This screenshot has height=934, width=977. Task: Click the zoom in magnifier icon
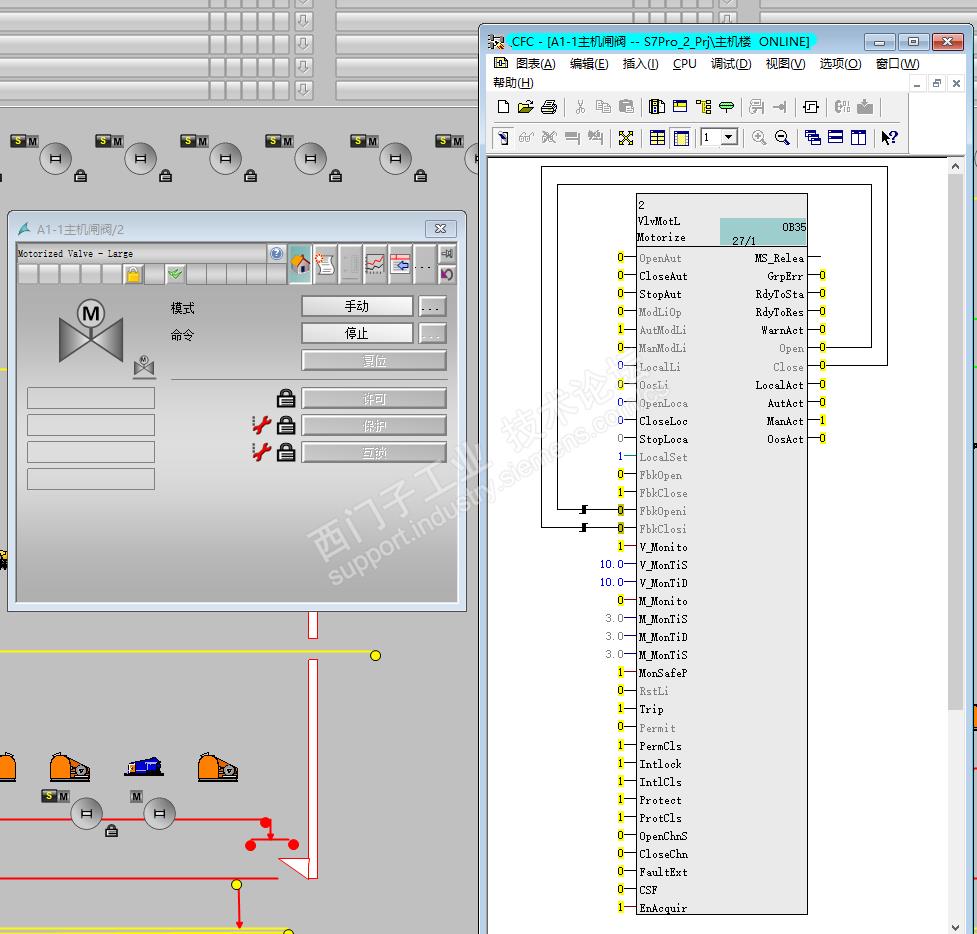[759, 138]
